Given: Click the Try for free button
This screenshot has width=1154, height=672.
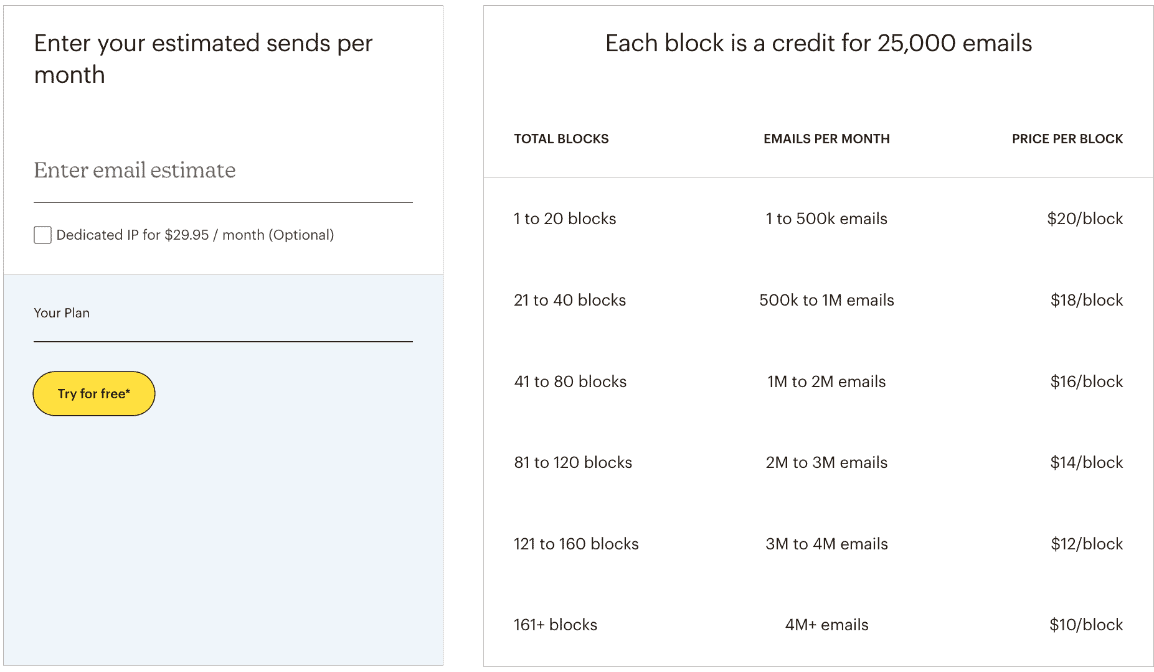Looking at the screenshot, I should coord(94,394).
